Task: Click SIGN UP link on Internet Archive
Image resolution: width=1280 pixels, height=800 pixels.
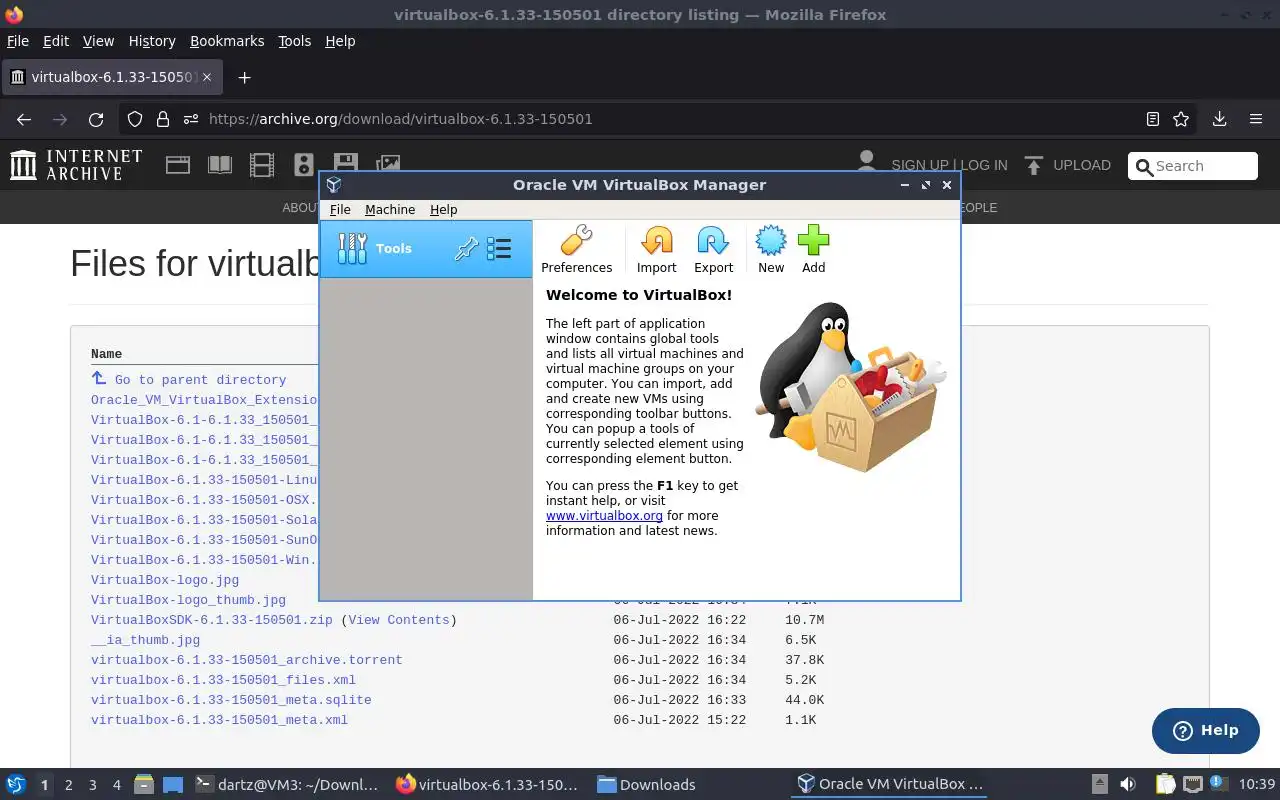Action: point(920,165)
